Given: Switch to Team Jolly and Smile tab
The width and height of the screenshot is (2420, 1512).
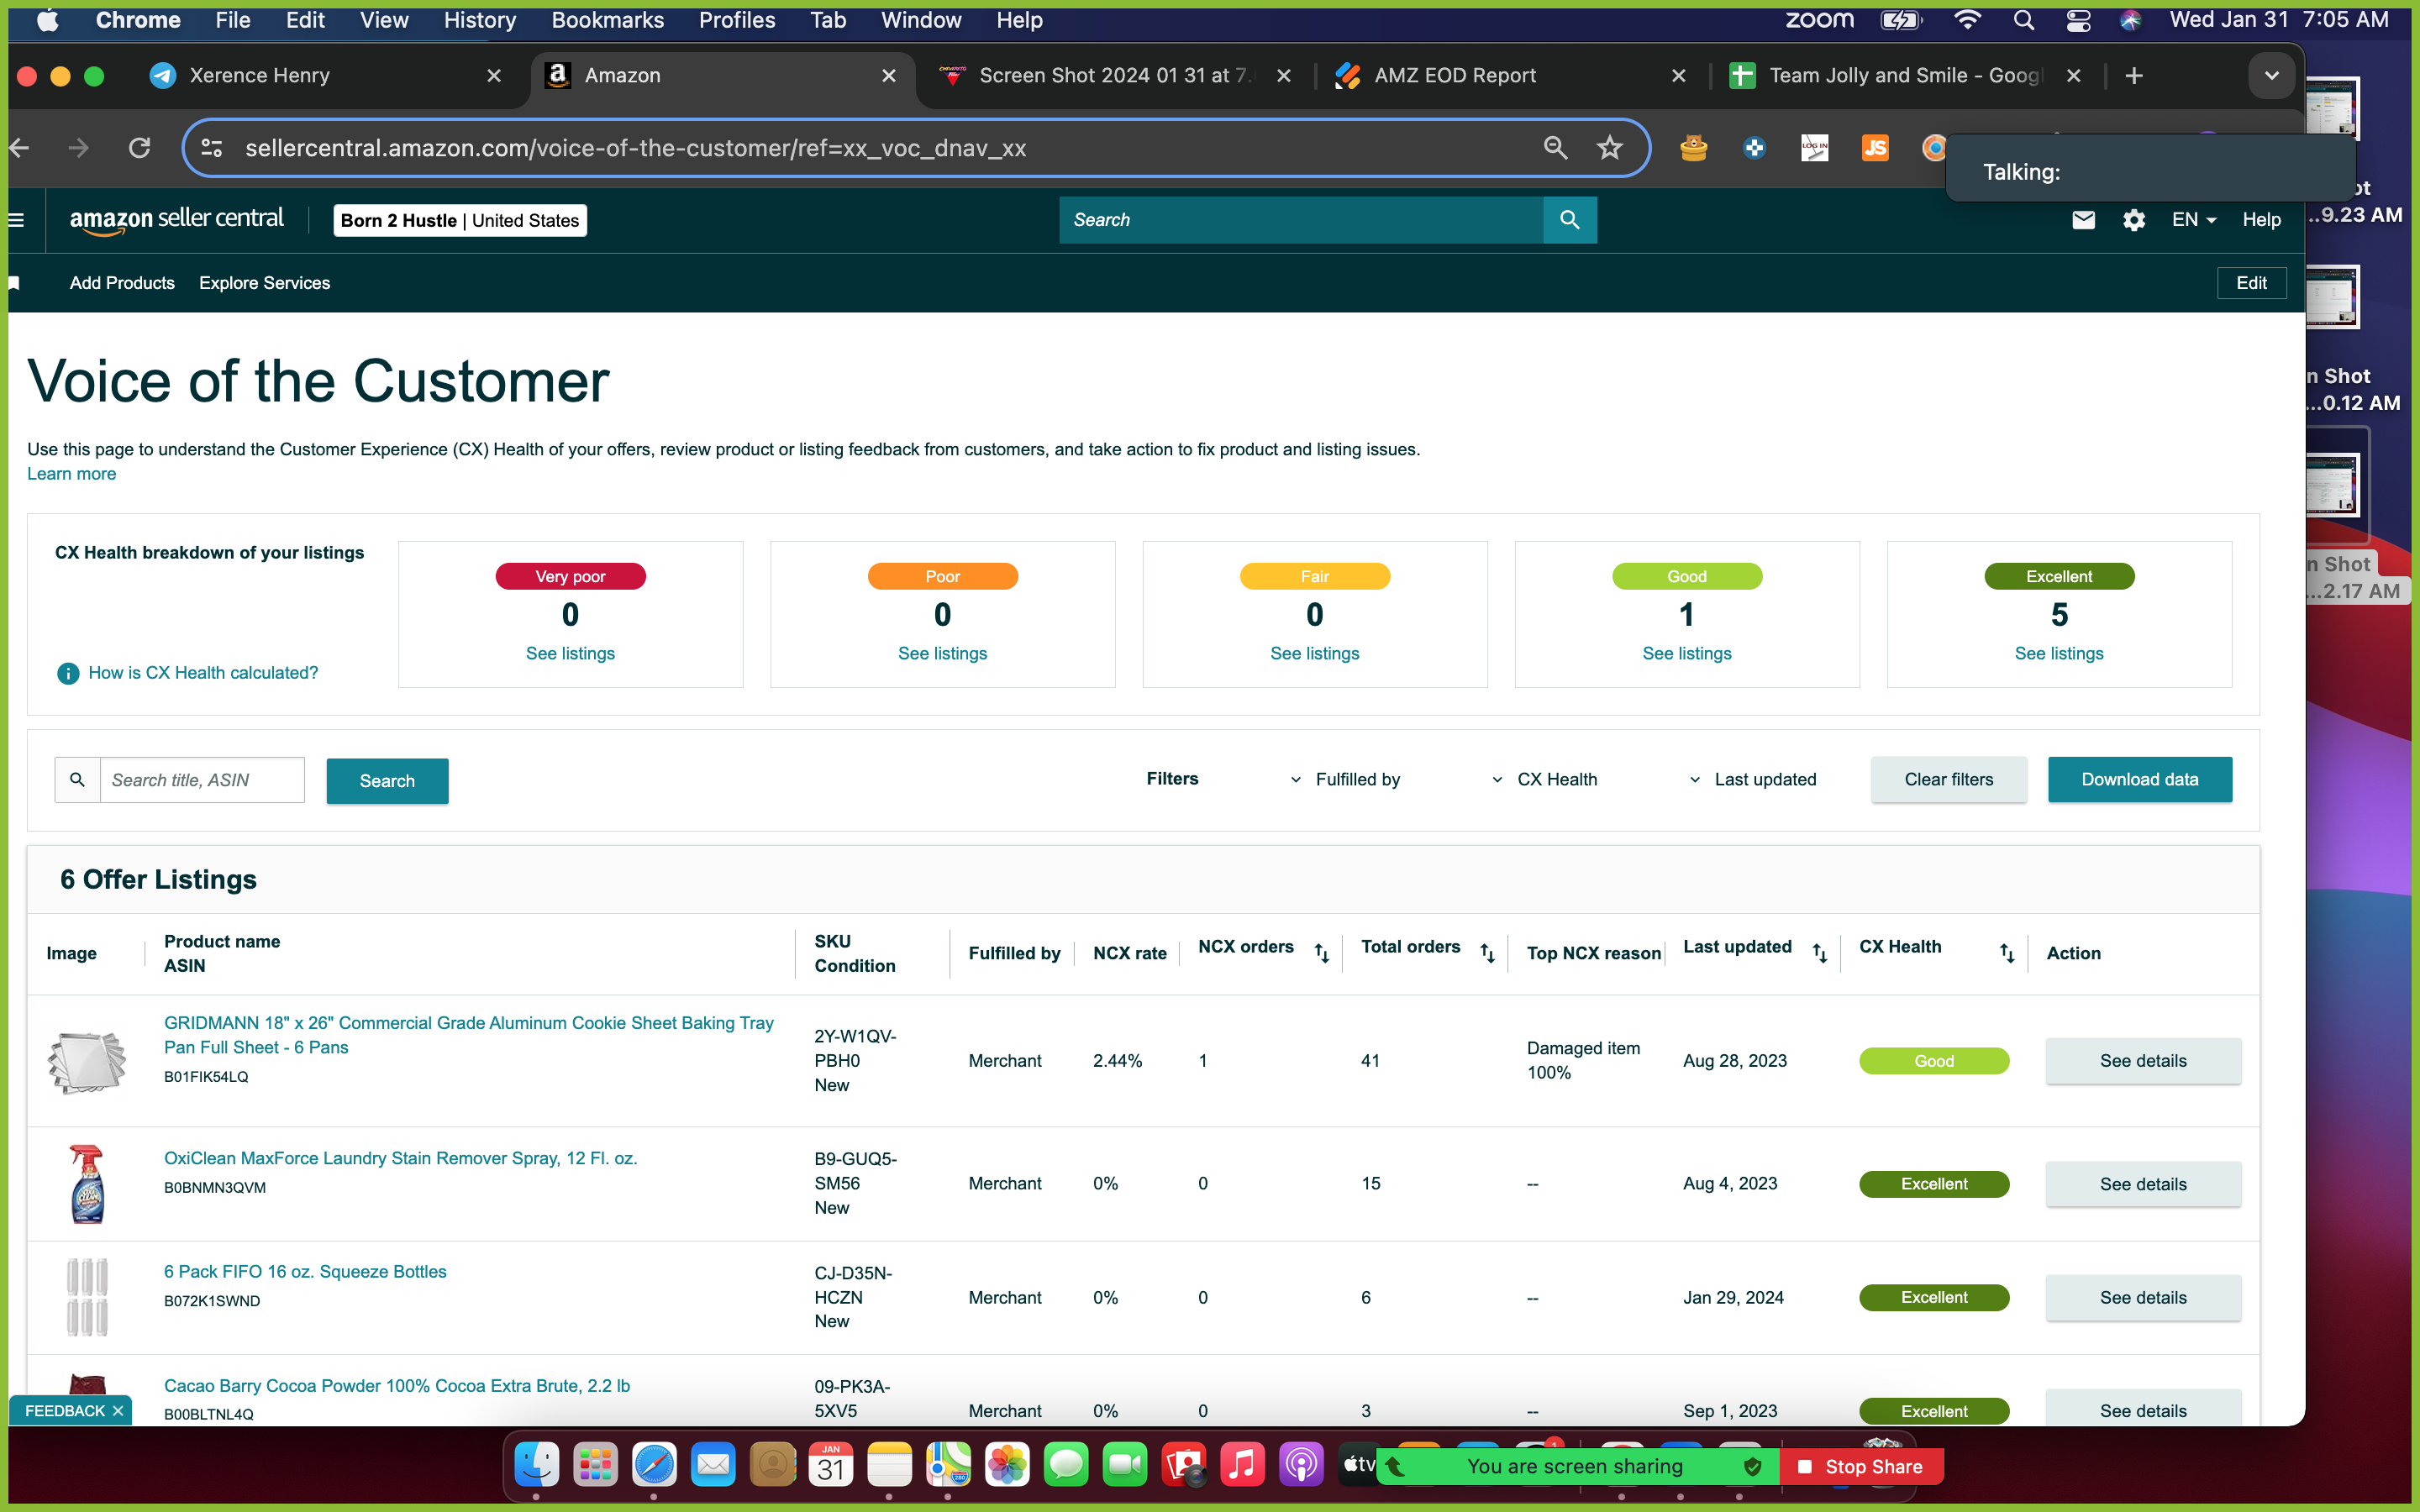Looking at the screenshot, I should point(1905,76).
